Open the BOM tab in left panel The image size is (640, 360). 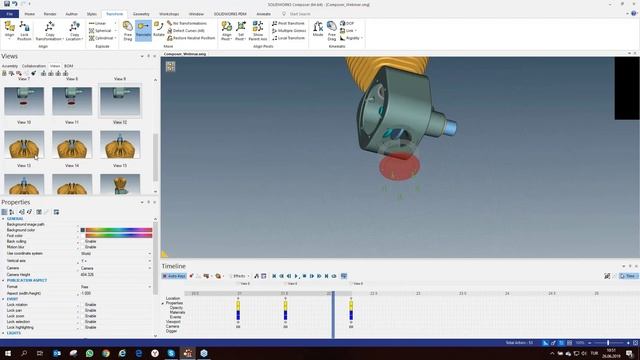coord(69,66)
